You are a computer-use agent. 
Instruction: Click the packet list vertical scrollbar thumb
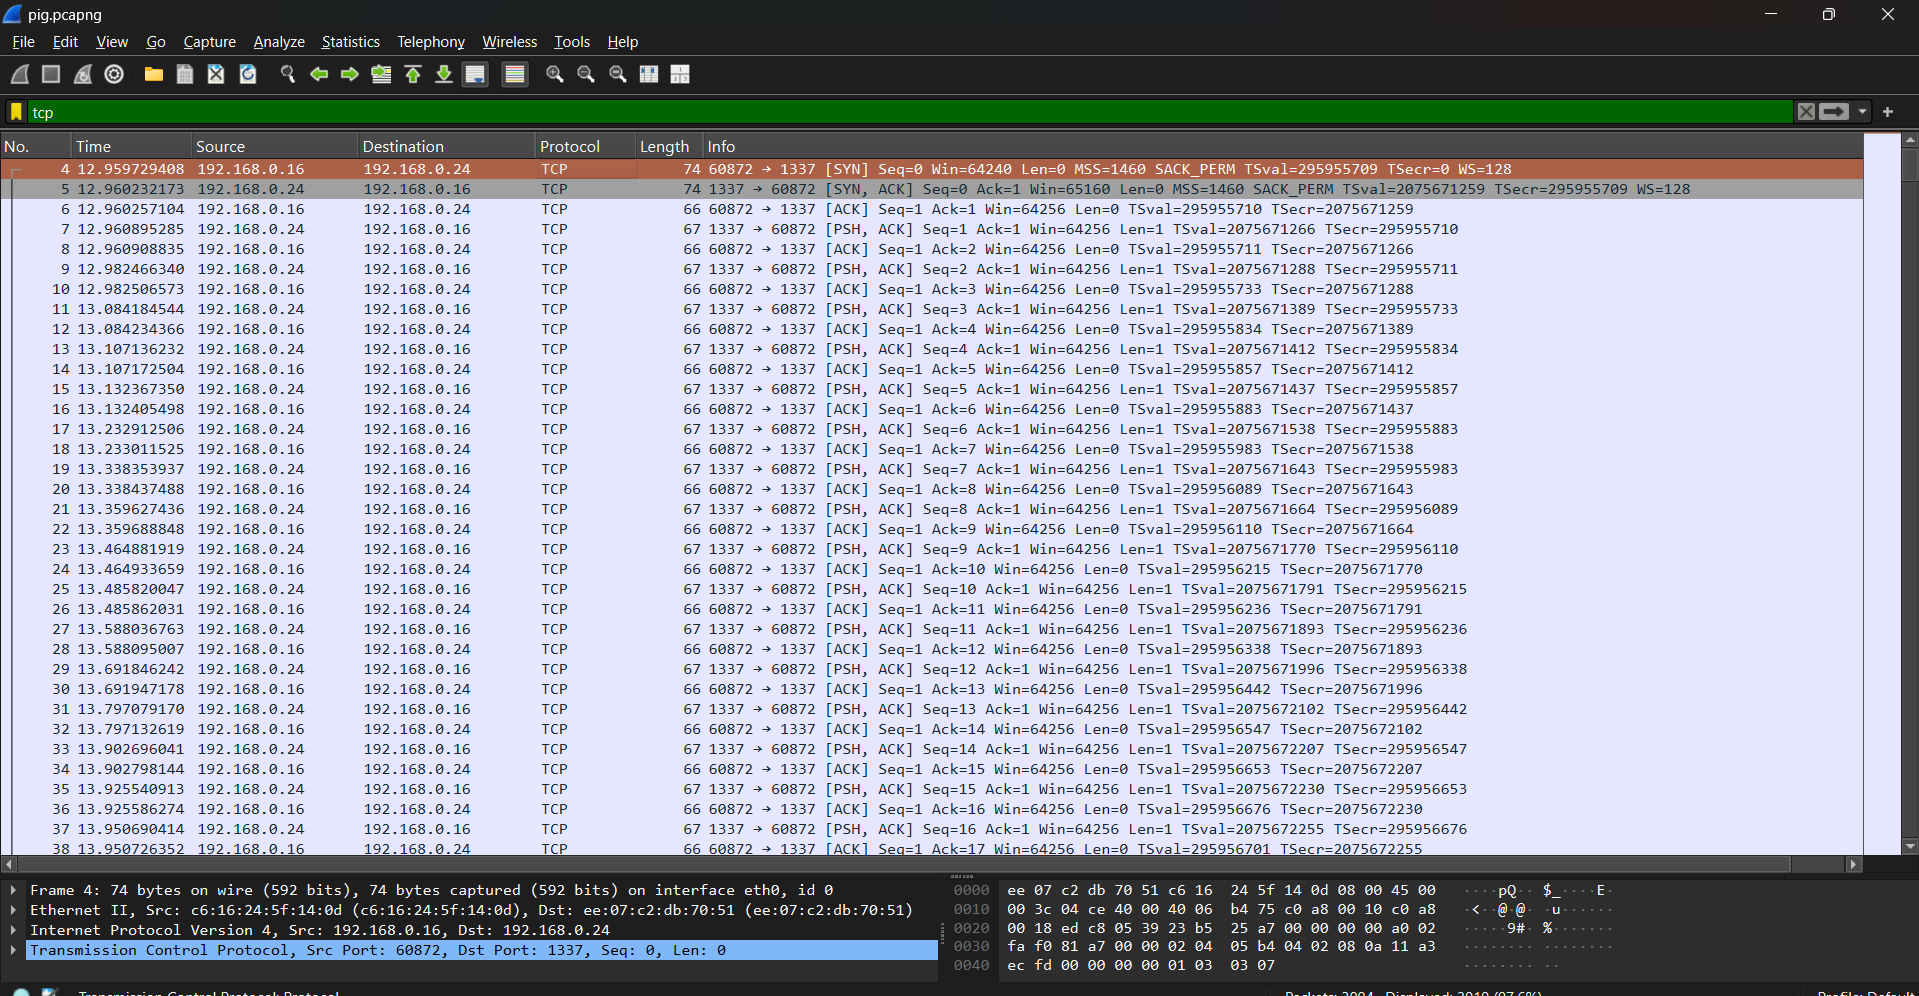1910,165
